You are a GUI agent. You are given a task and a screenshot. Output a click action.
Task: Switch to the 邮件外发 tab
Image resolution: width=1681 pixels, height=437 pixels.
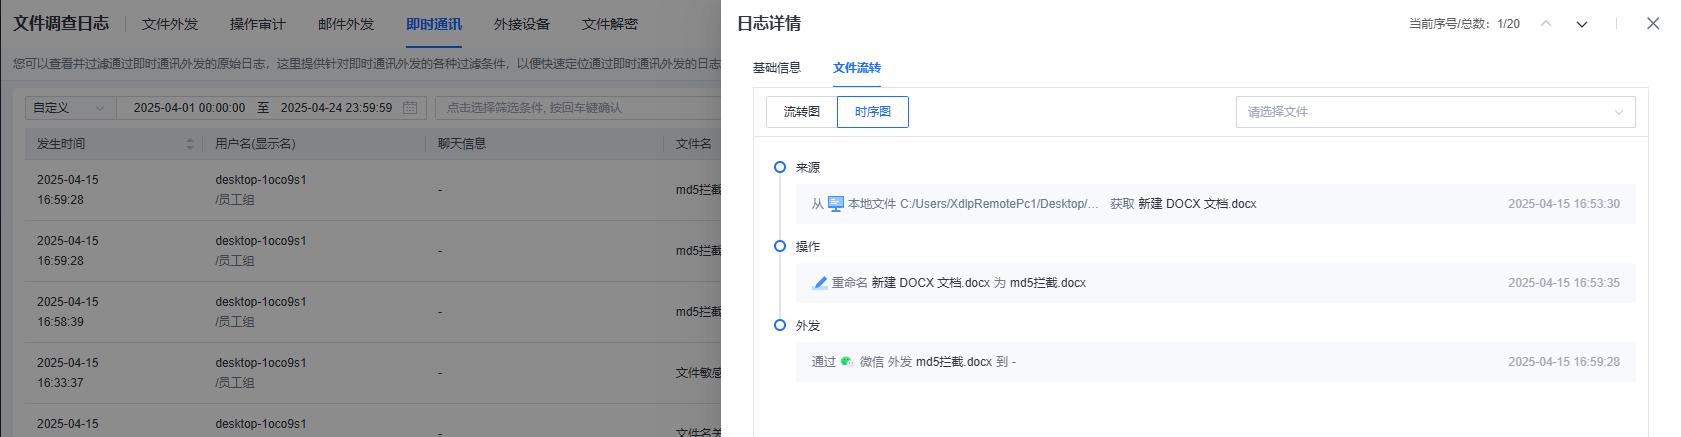click(x=346, y=24)
